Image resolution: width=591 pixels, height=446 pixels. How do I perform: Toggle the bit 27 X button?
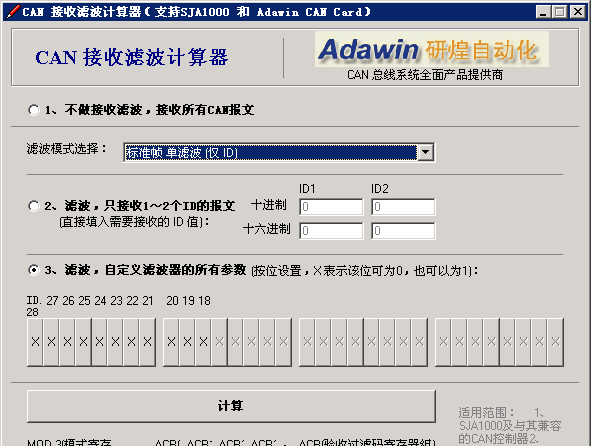(51, 342)
